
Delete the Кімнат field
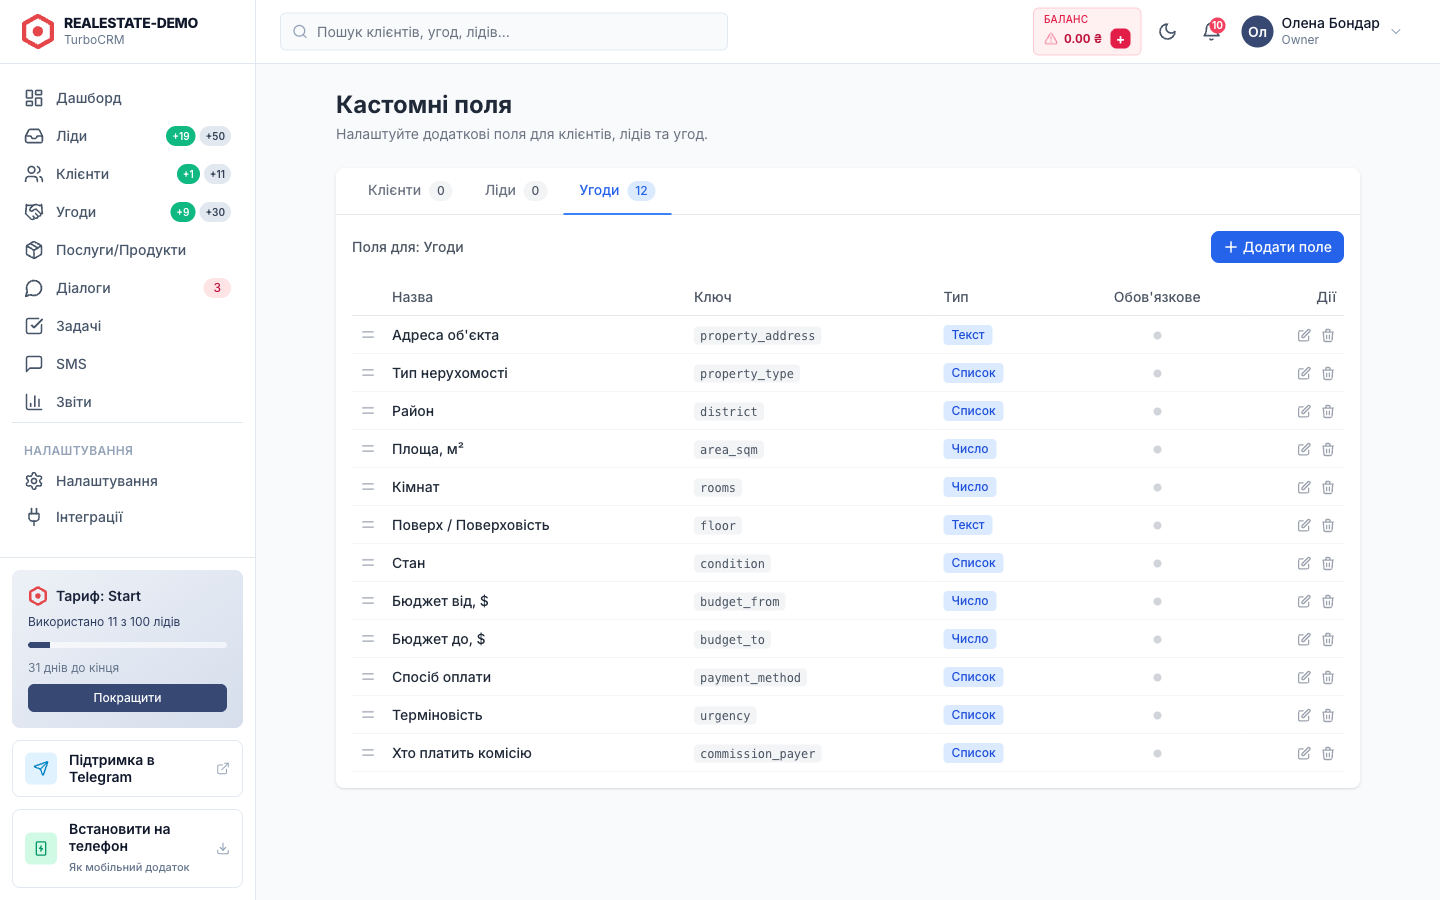pos(1328,487)
